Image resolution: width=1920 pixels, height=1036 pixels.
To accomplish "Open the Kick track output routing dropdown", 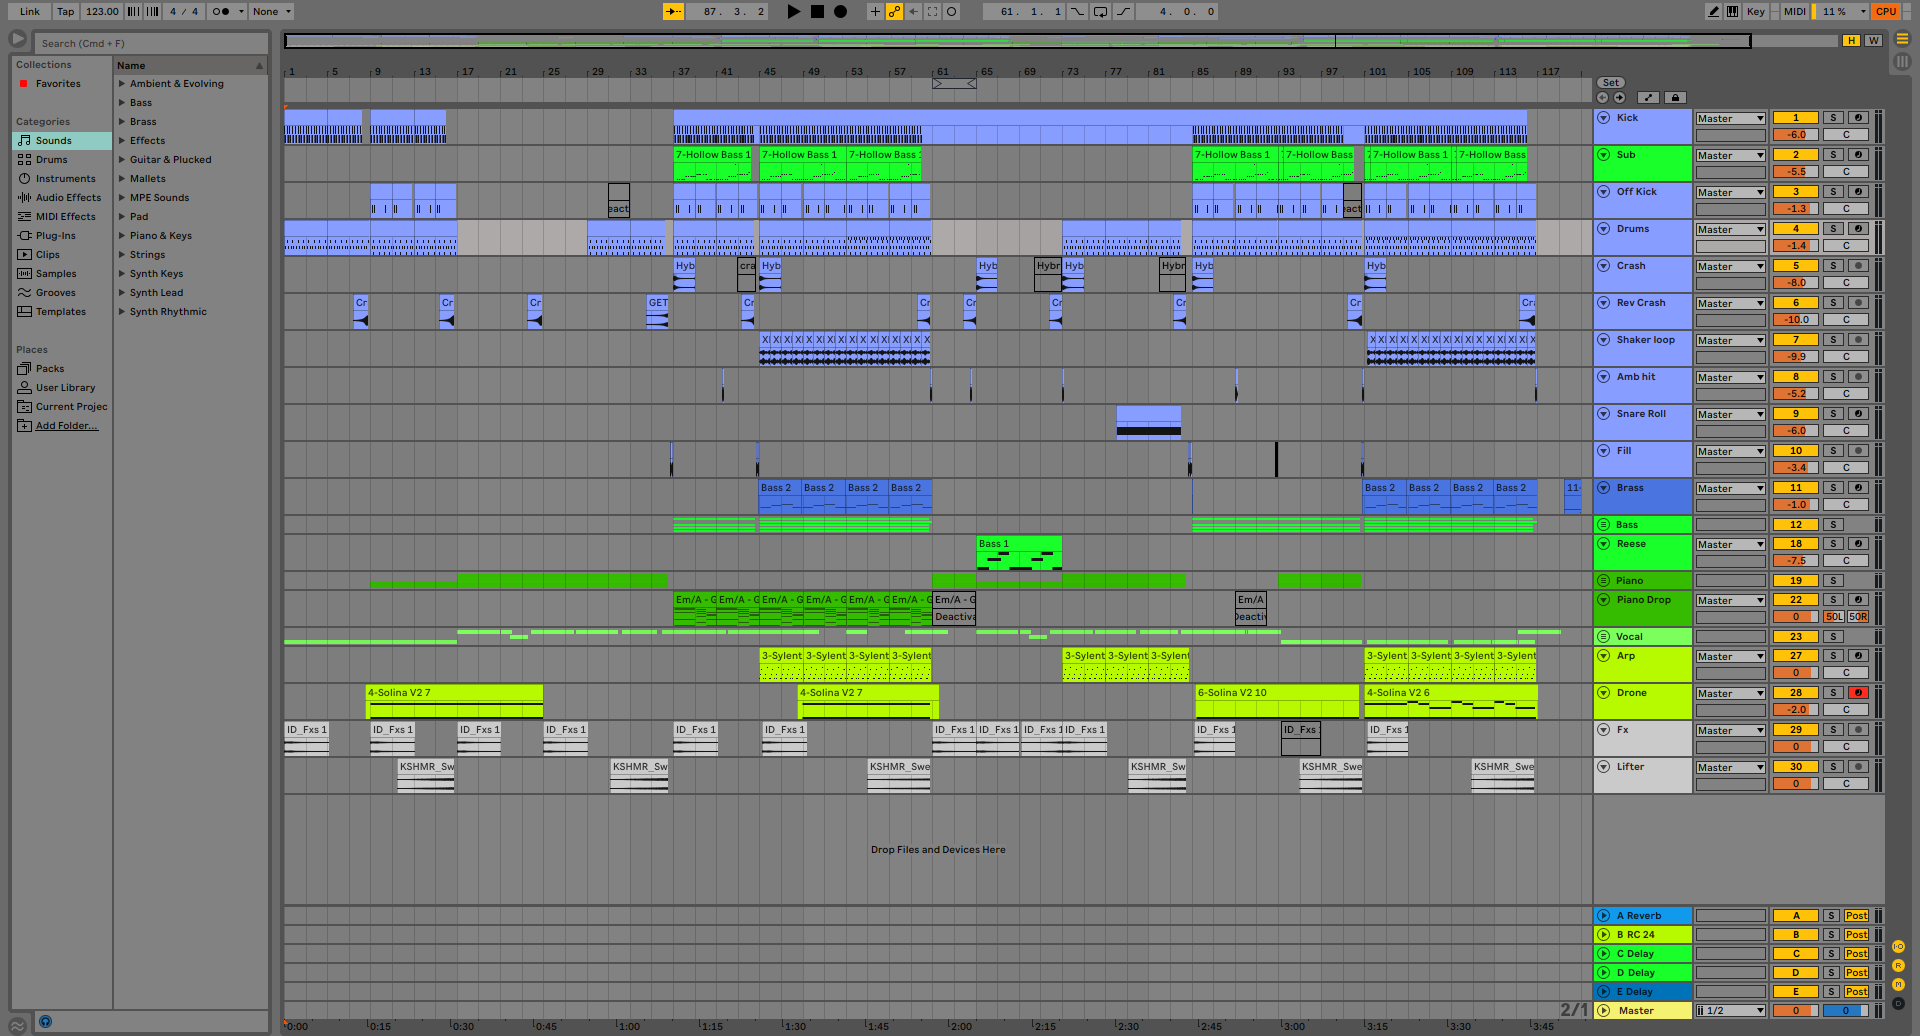I will point(1730,119).
